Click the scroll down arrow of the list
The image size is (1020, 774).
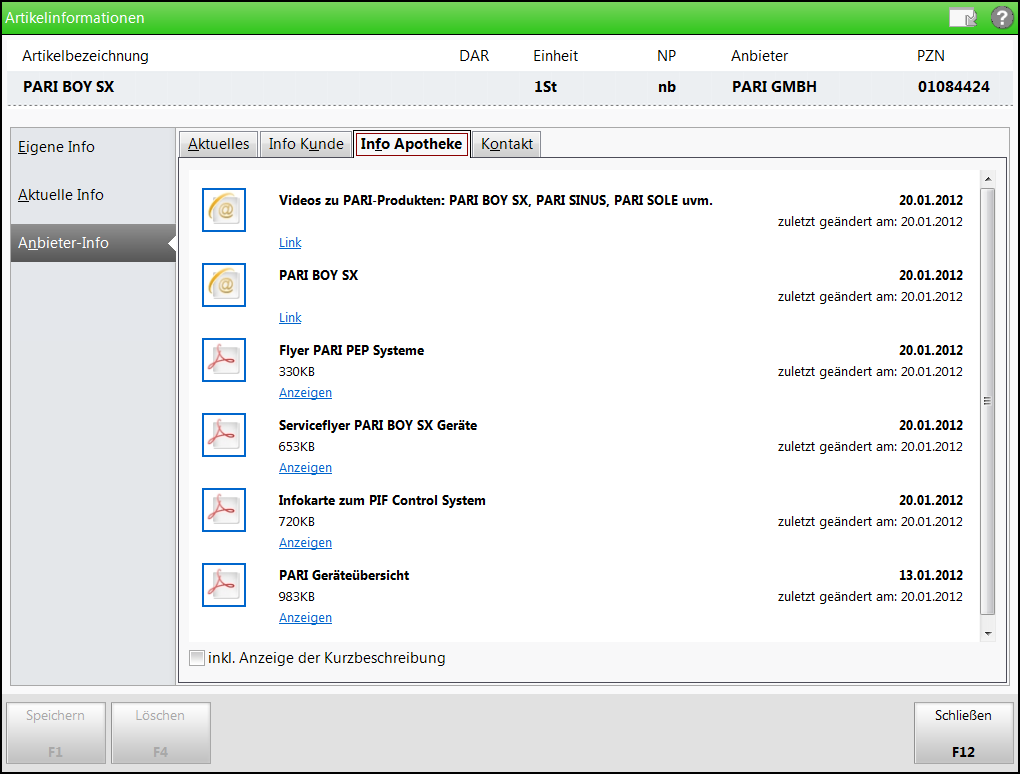[x=988, y=634]
